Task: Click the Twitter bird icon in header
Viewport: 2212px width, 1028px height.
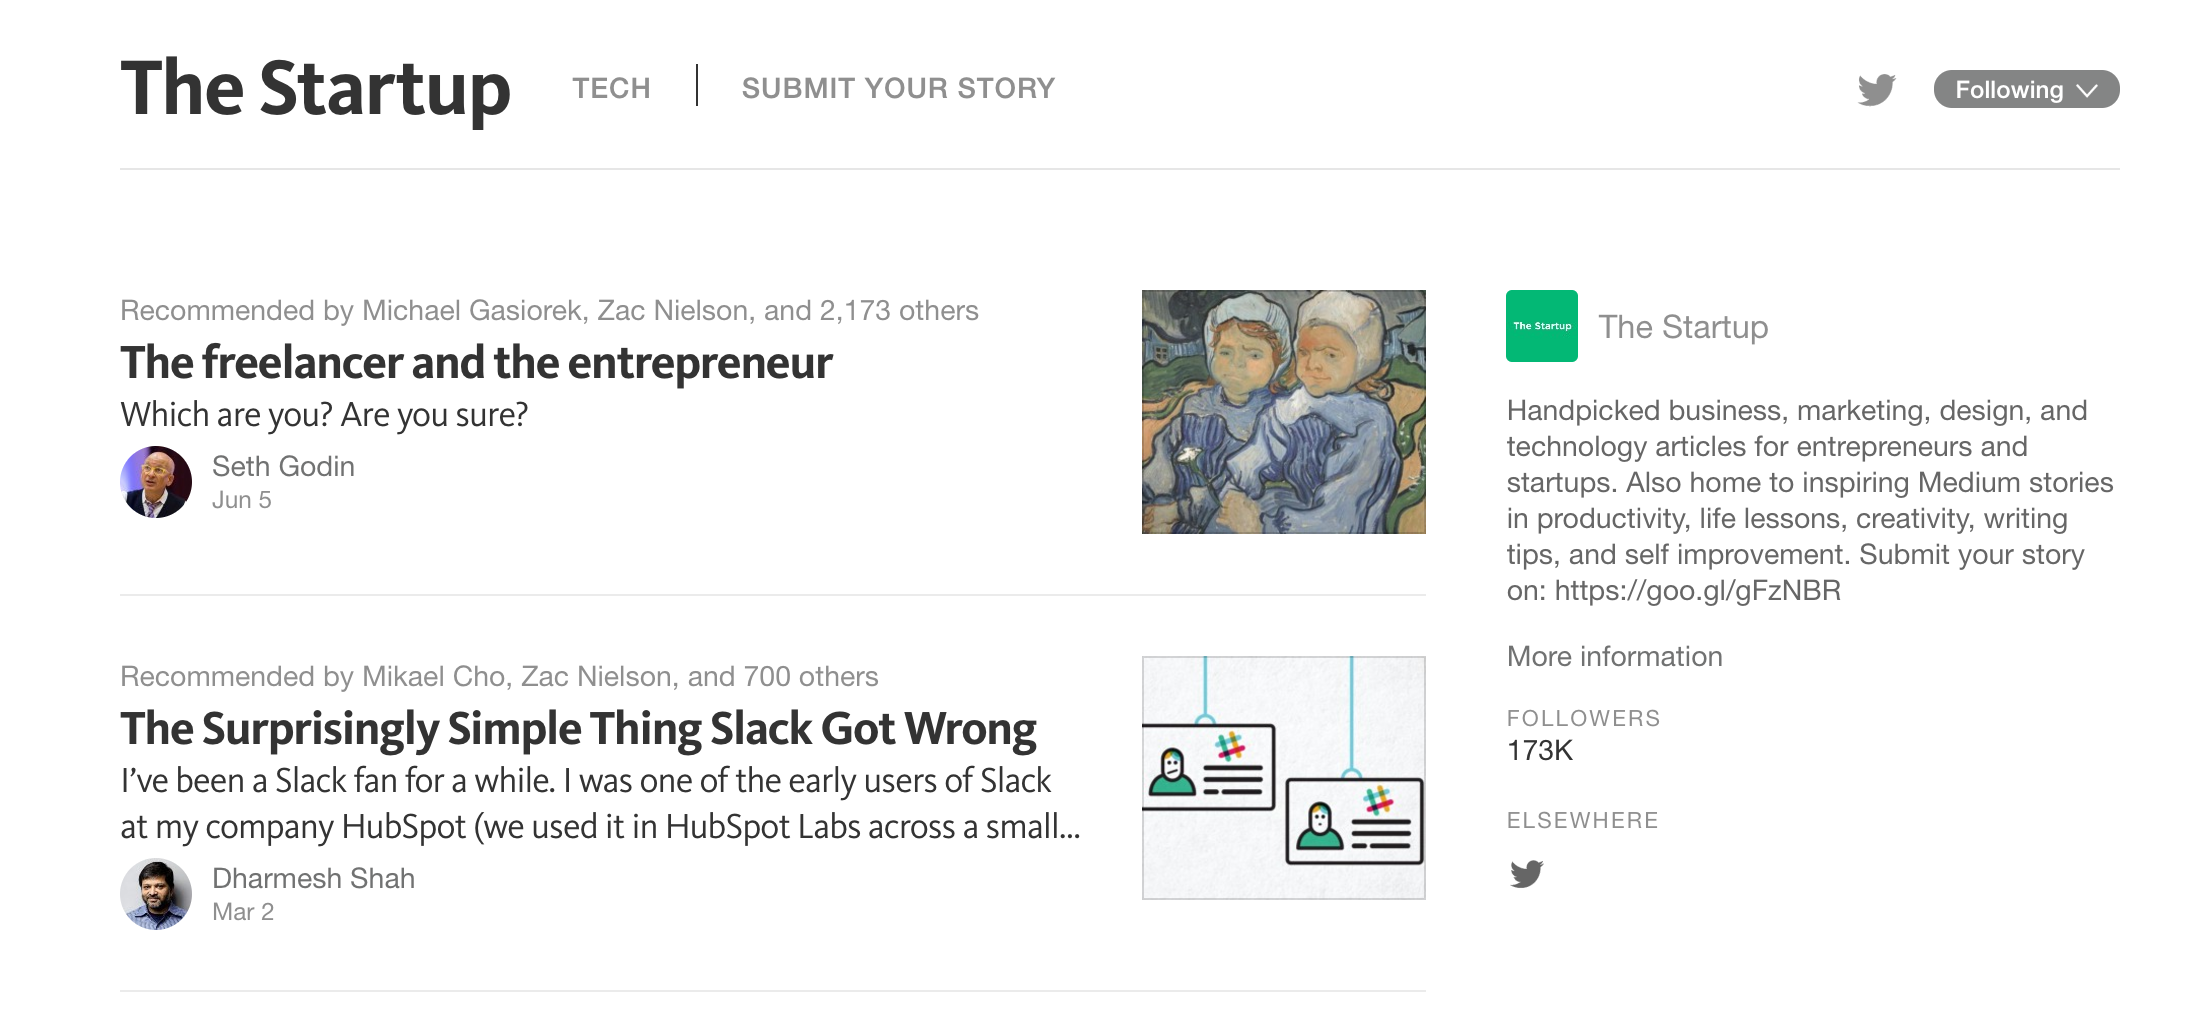Action: click(1876, 89)
